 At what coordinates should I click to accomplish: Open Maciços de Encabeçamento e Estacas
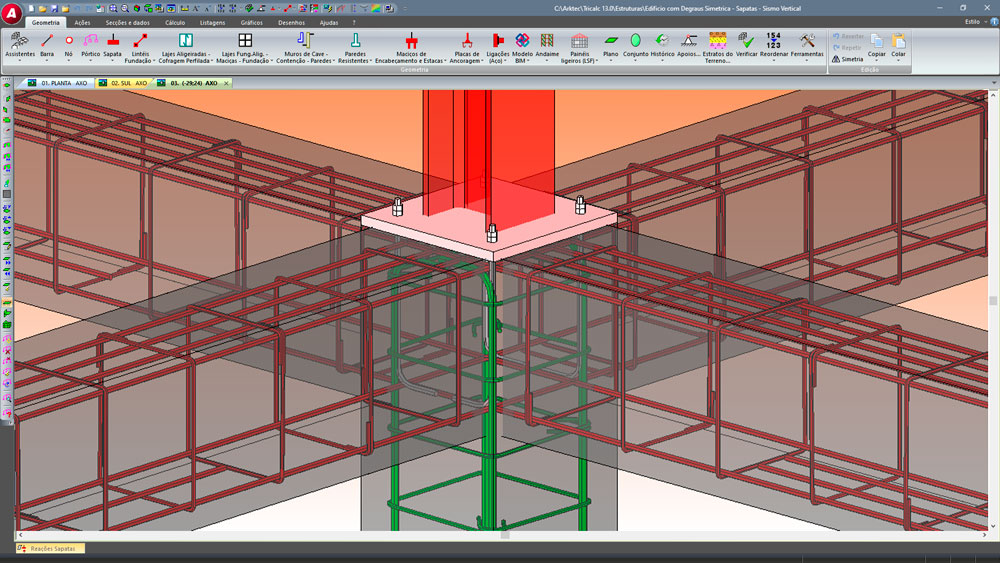point(411,48)
